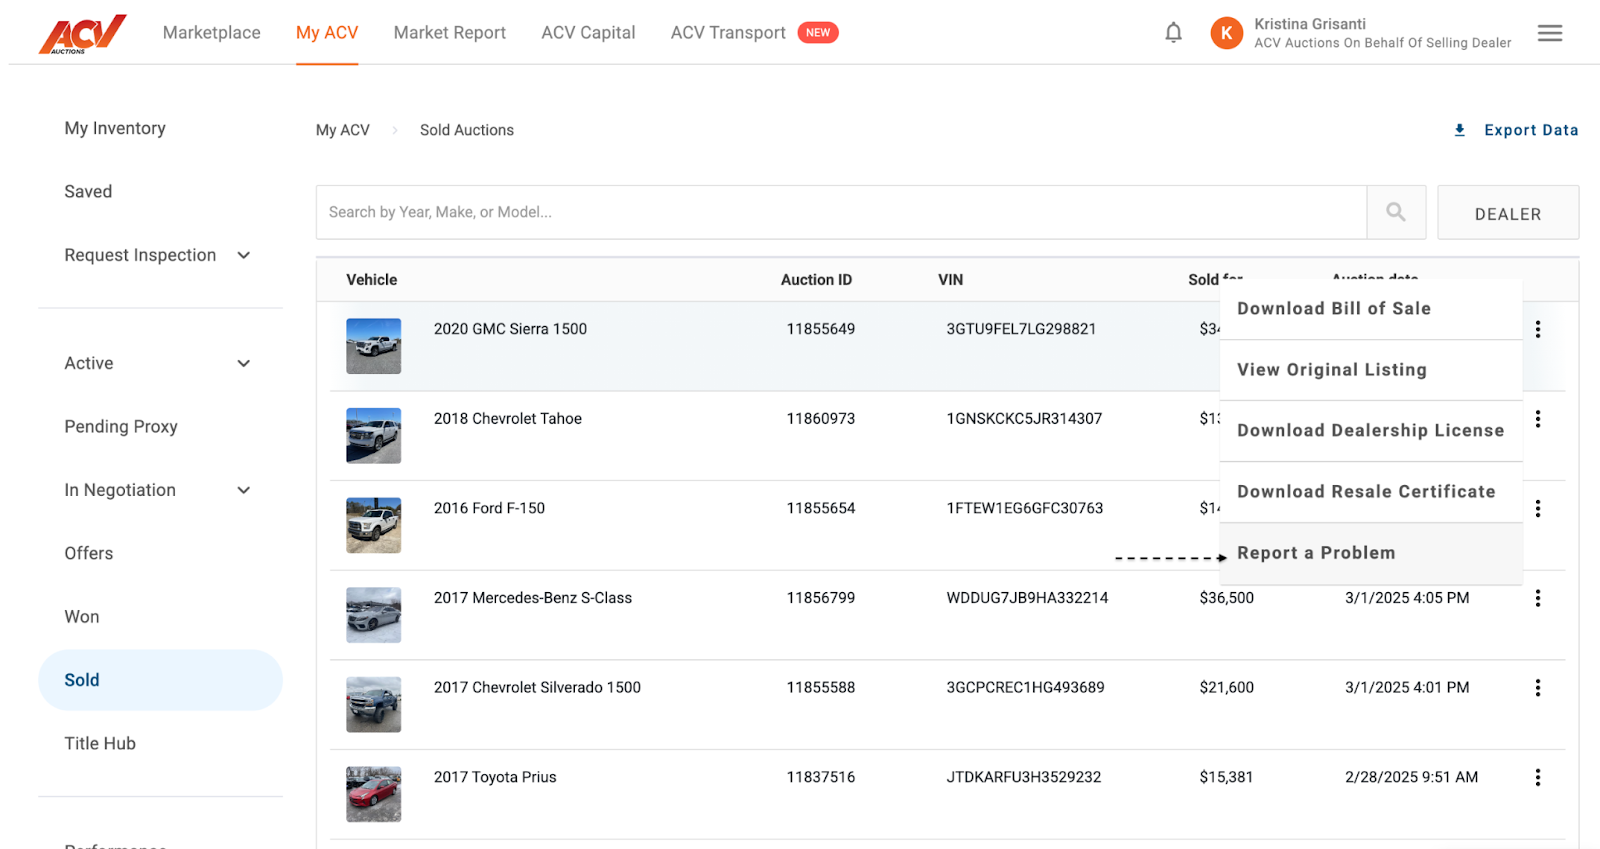Image resolution: width=1600 pixels, height=849 pixels.
Task: Open Won in sidebar
Action: coord(82,617)
